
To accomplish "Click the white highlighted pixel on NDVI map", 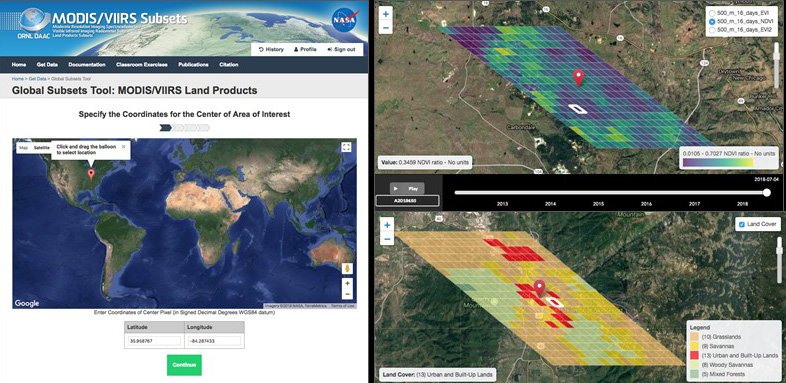I will coord(578,109).
